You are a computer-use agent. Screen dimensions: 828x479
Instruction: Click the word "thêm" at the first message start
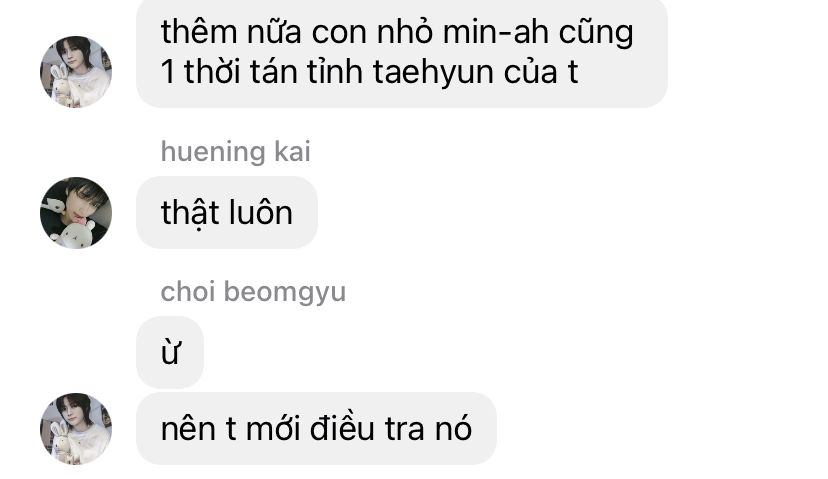click(200, 32)
